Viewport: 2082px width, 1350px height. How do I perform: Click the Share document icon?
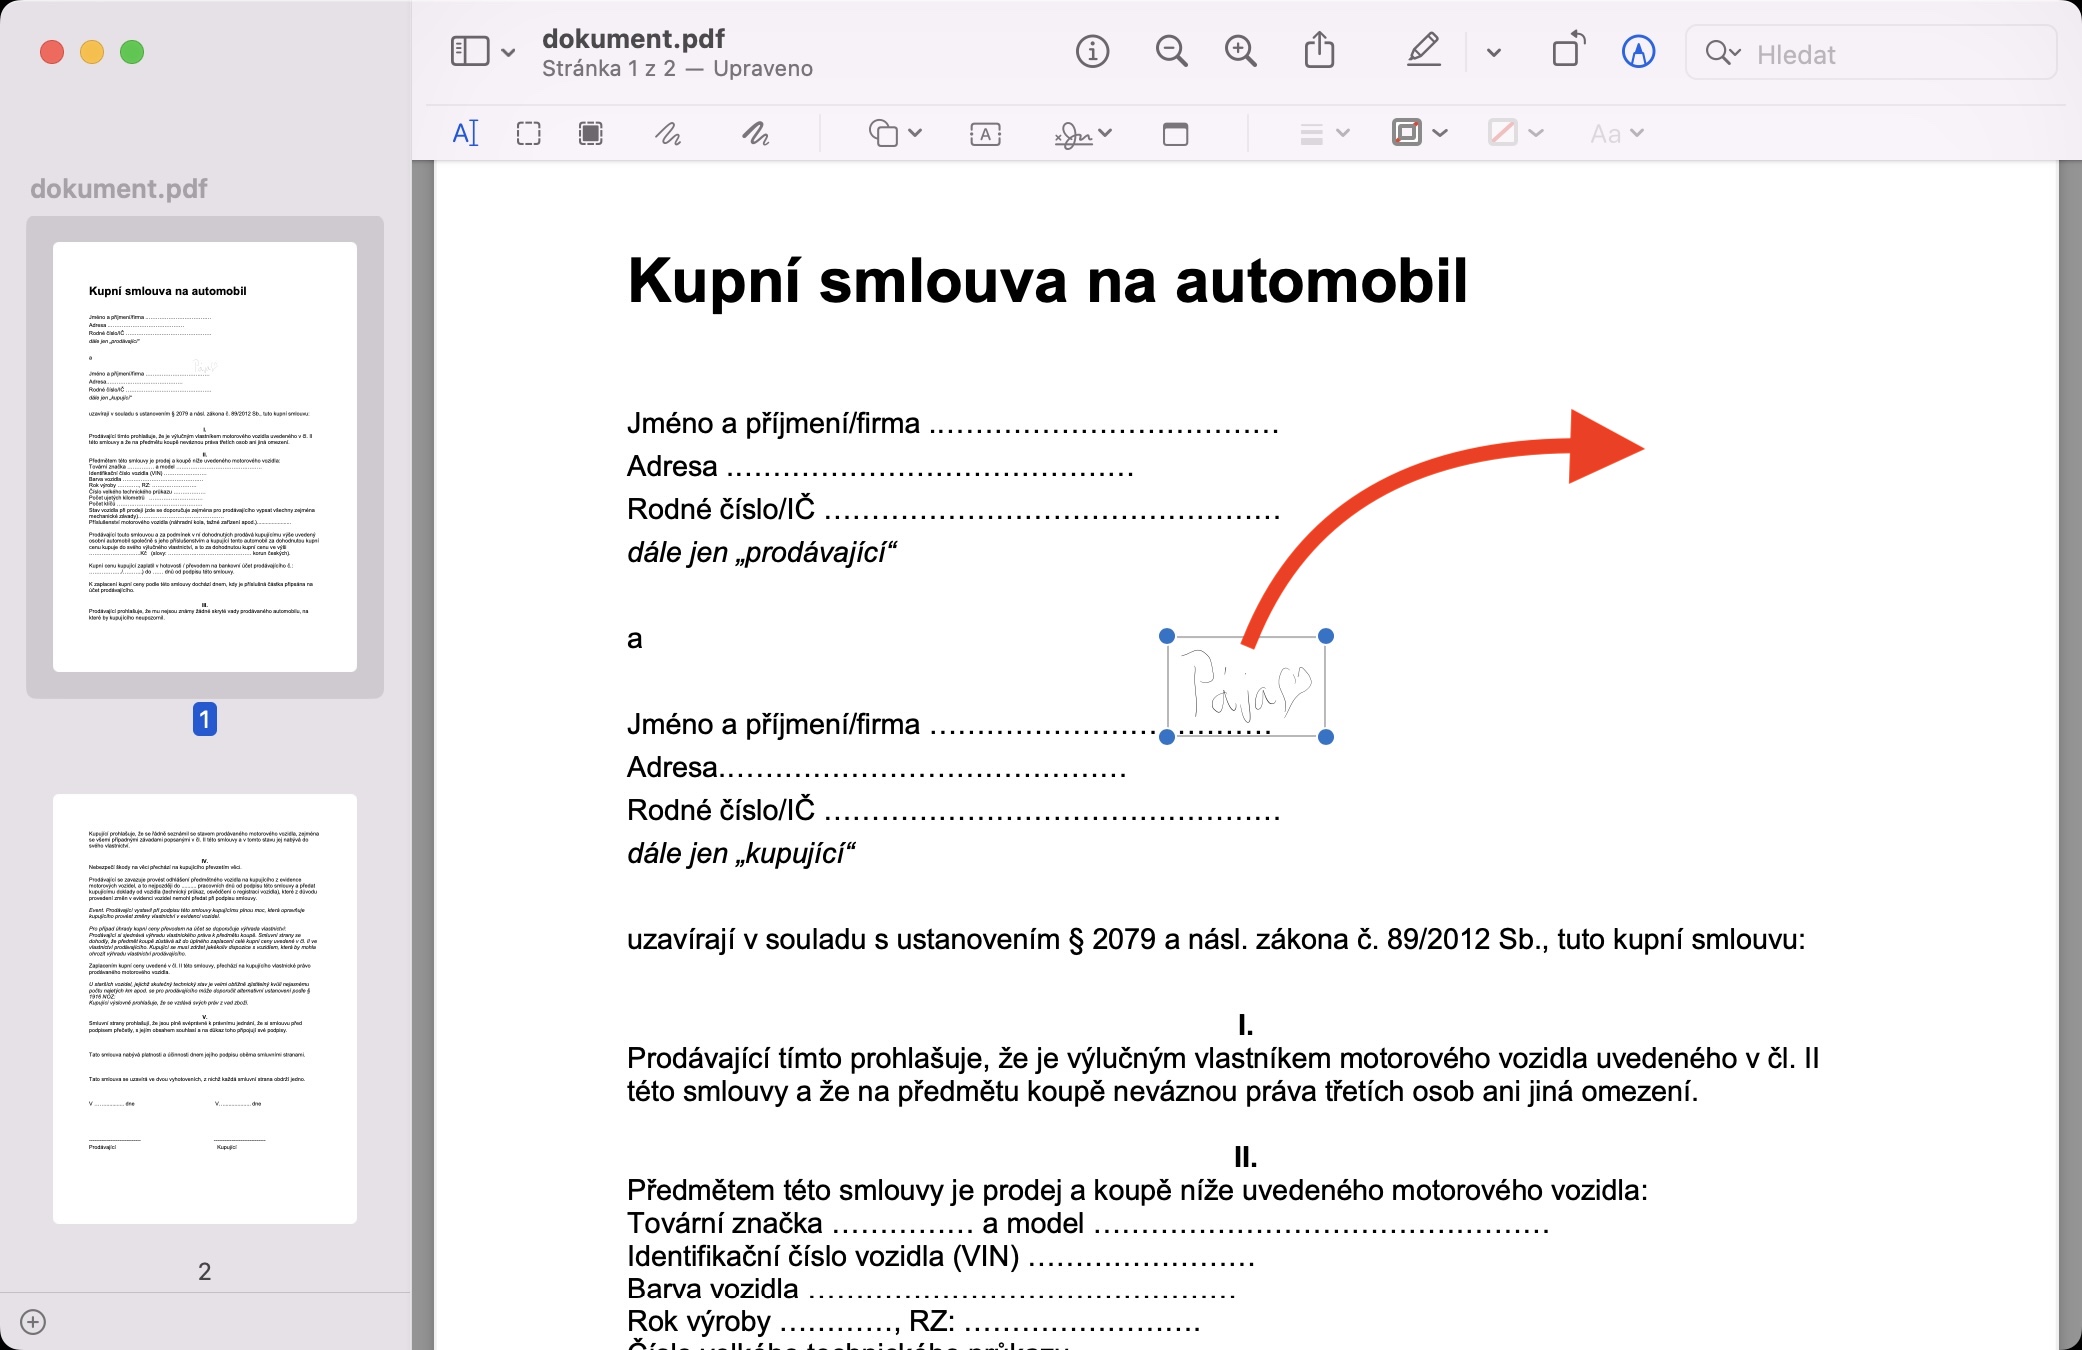click(x=1319, y=51)
